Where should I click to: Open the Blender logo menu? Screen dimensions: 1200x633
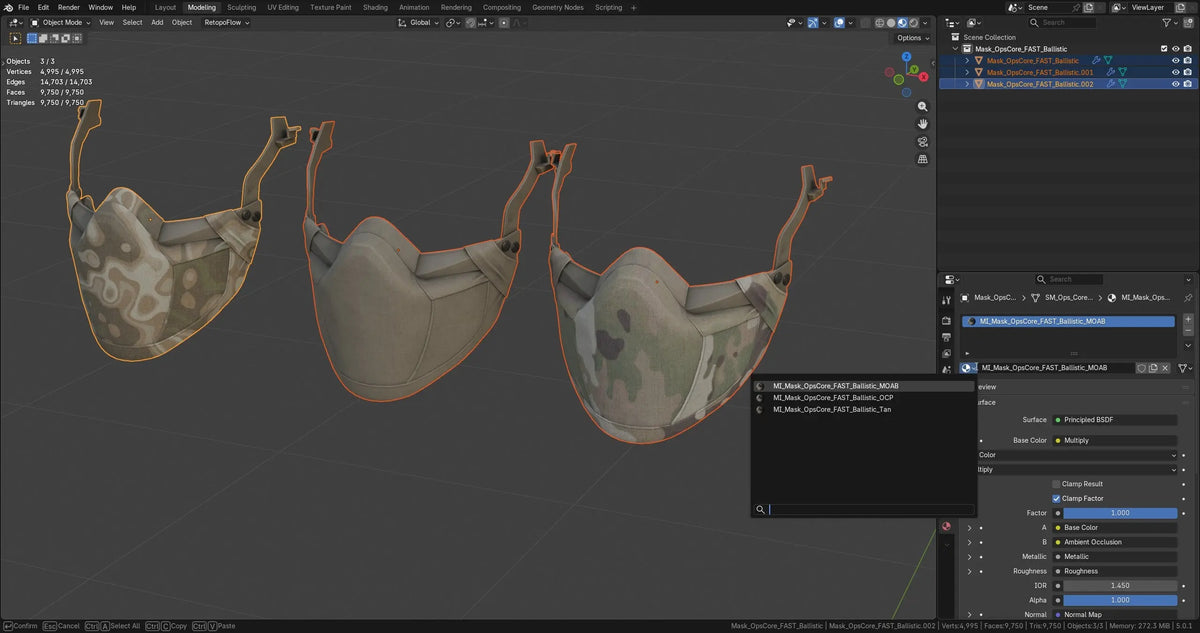(7, 7)
